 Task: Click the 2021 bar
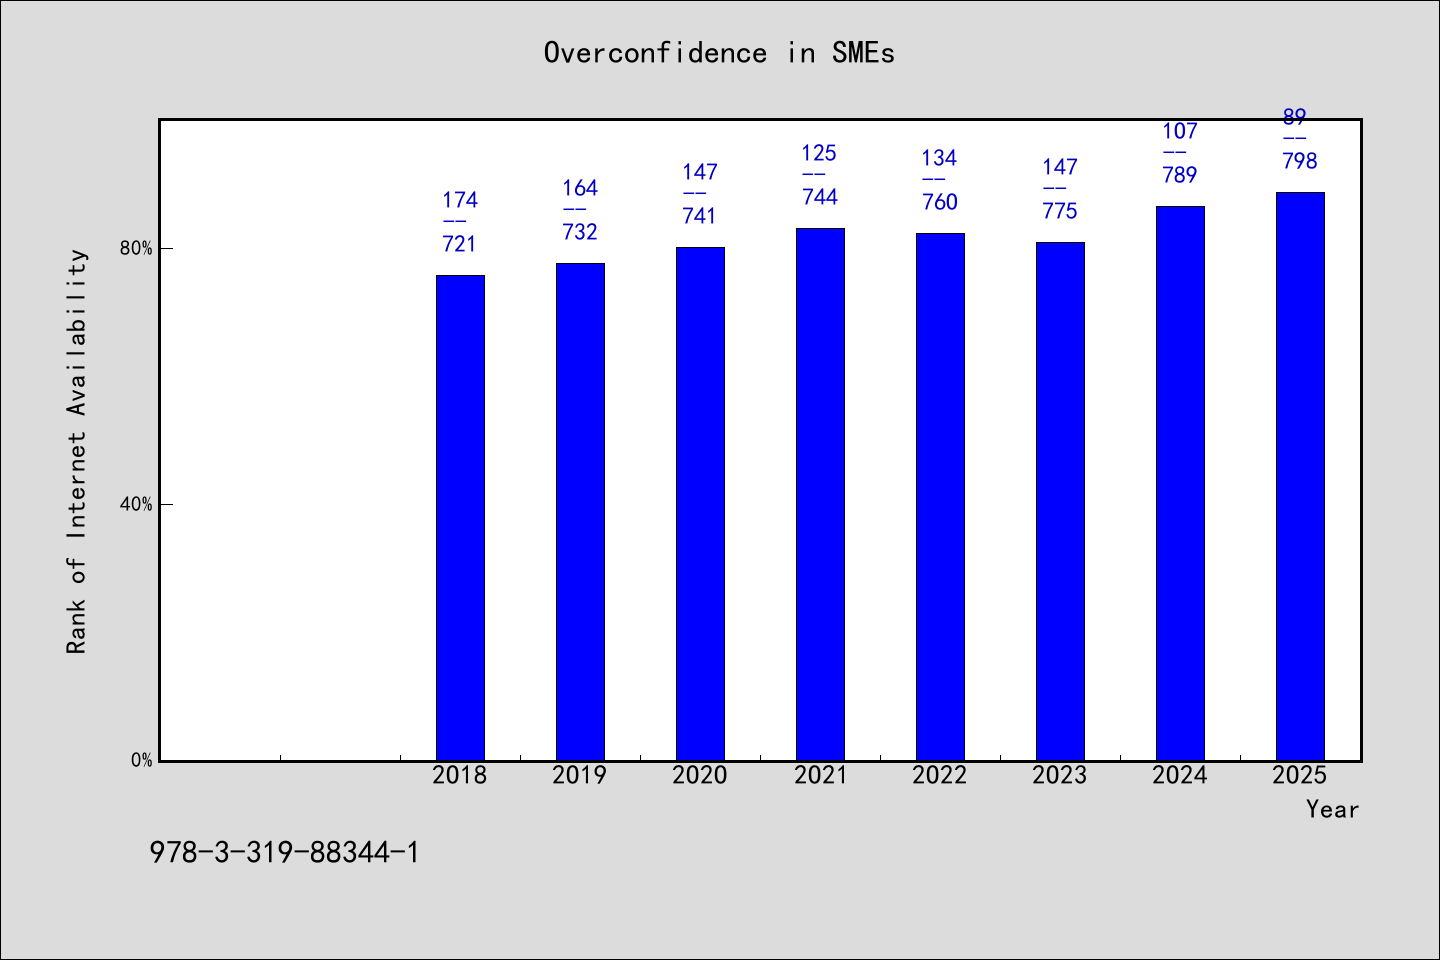click(820, 494)
